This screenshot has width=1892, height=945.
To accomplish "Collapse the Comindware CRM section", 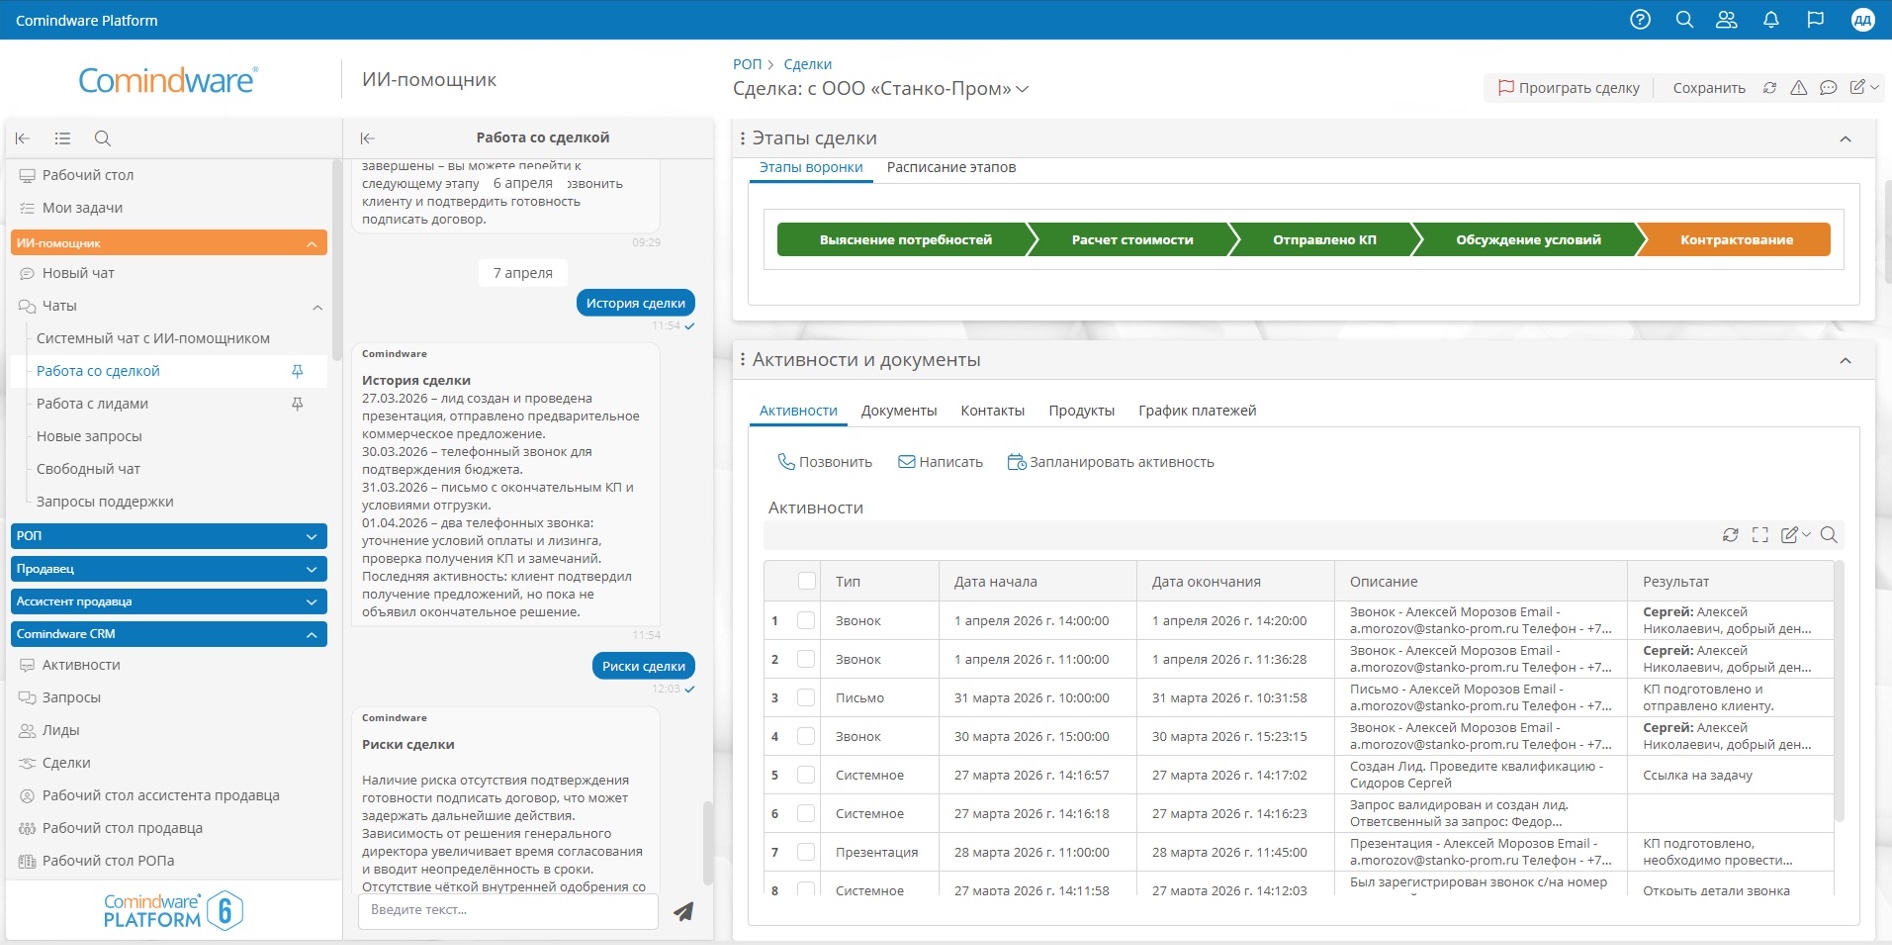I will coord(169,634).
